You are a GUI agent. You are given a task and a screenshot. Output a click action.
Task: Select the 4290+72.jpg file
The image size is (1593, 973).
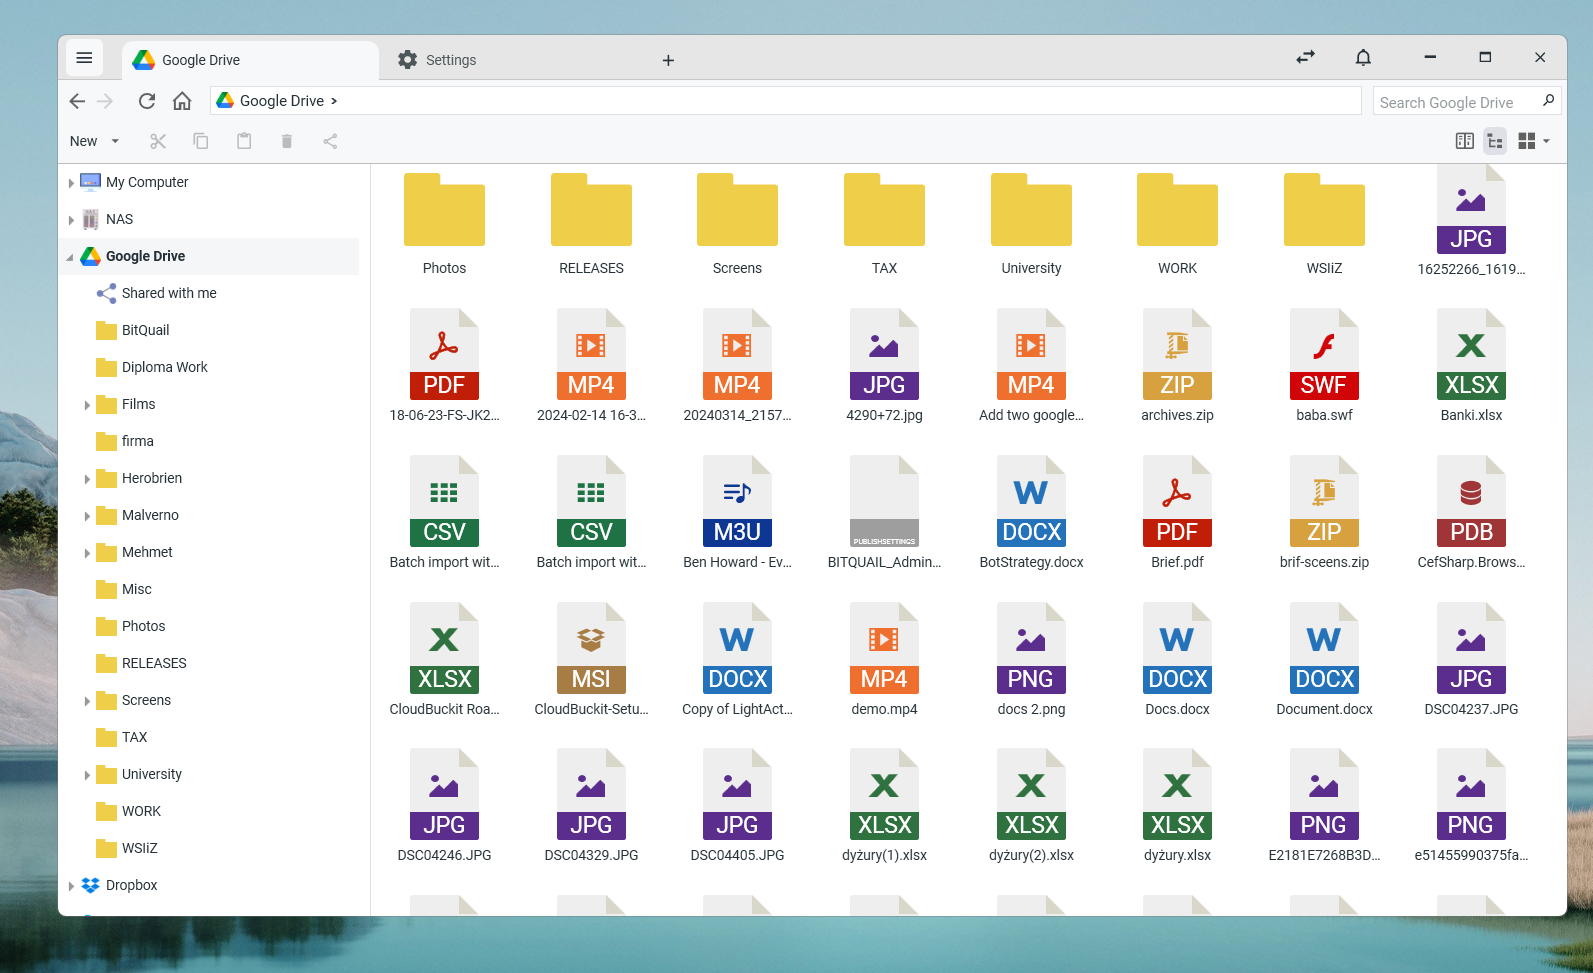[x=884, y=366]
